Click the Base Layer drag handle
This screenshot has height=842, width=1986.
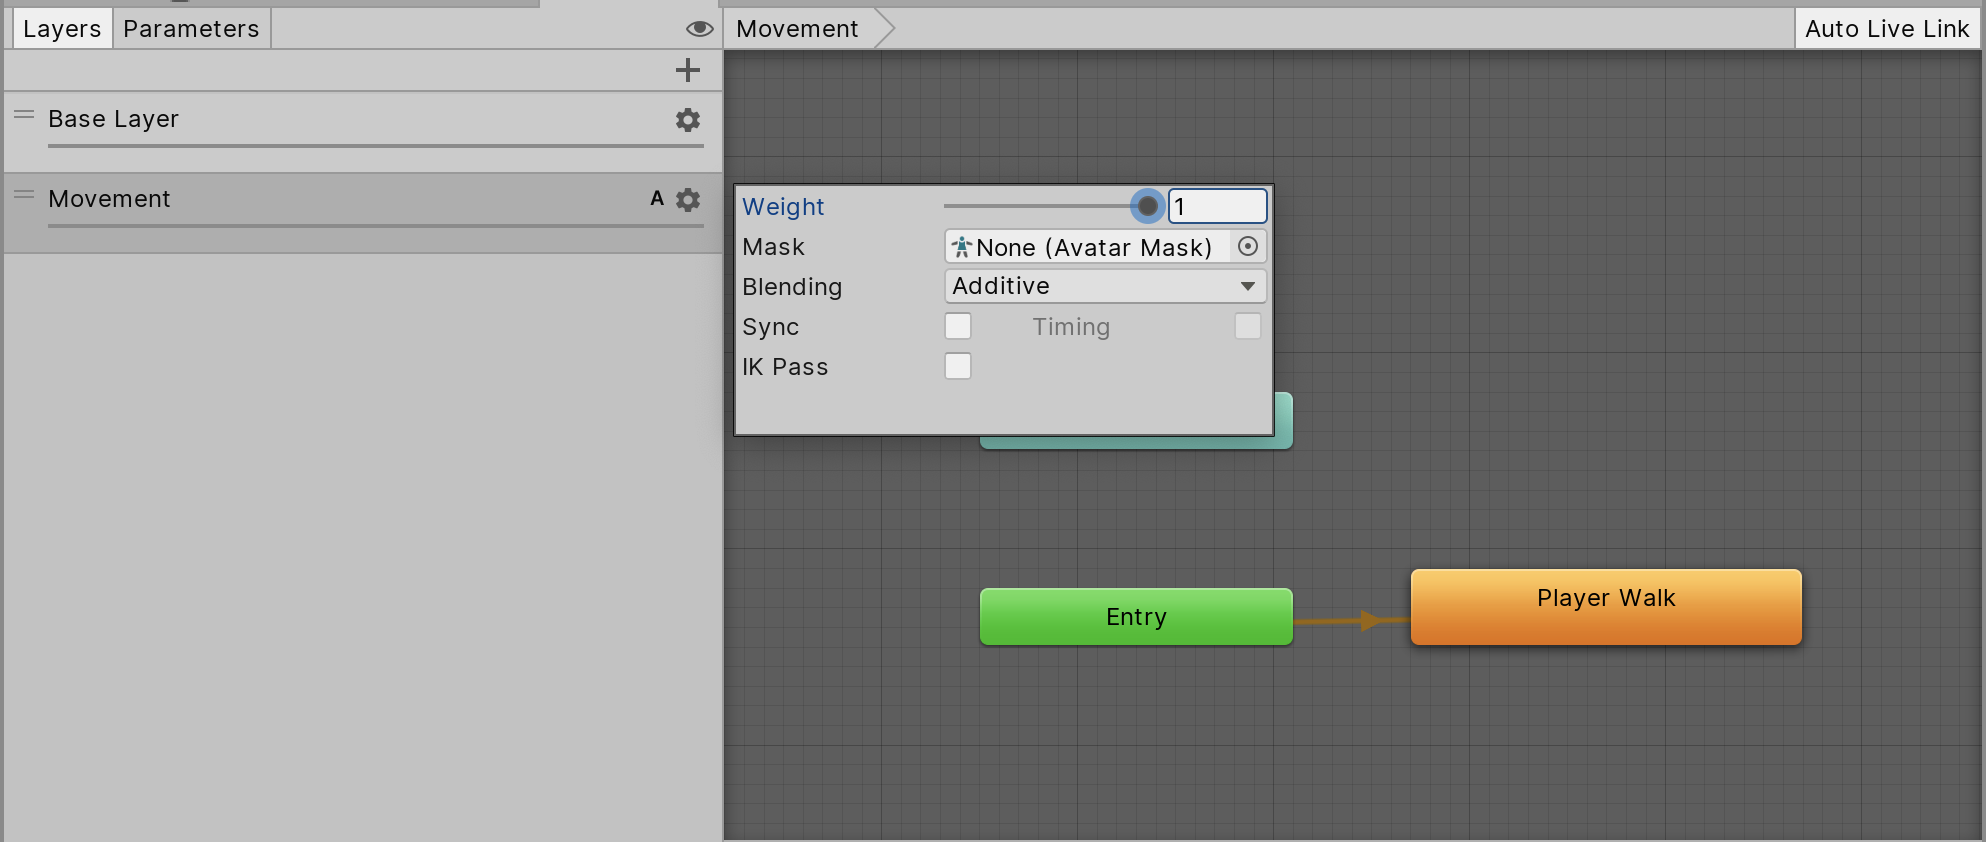pos(24,115)
